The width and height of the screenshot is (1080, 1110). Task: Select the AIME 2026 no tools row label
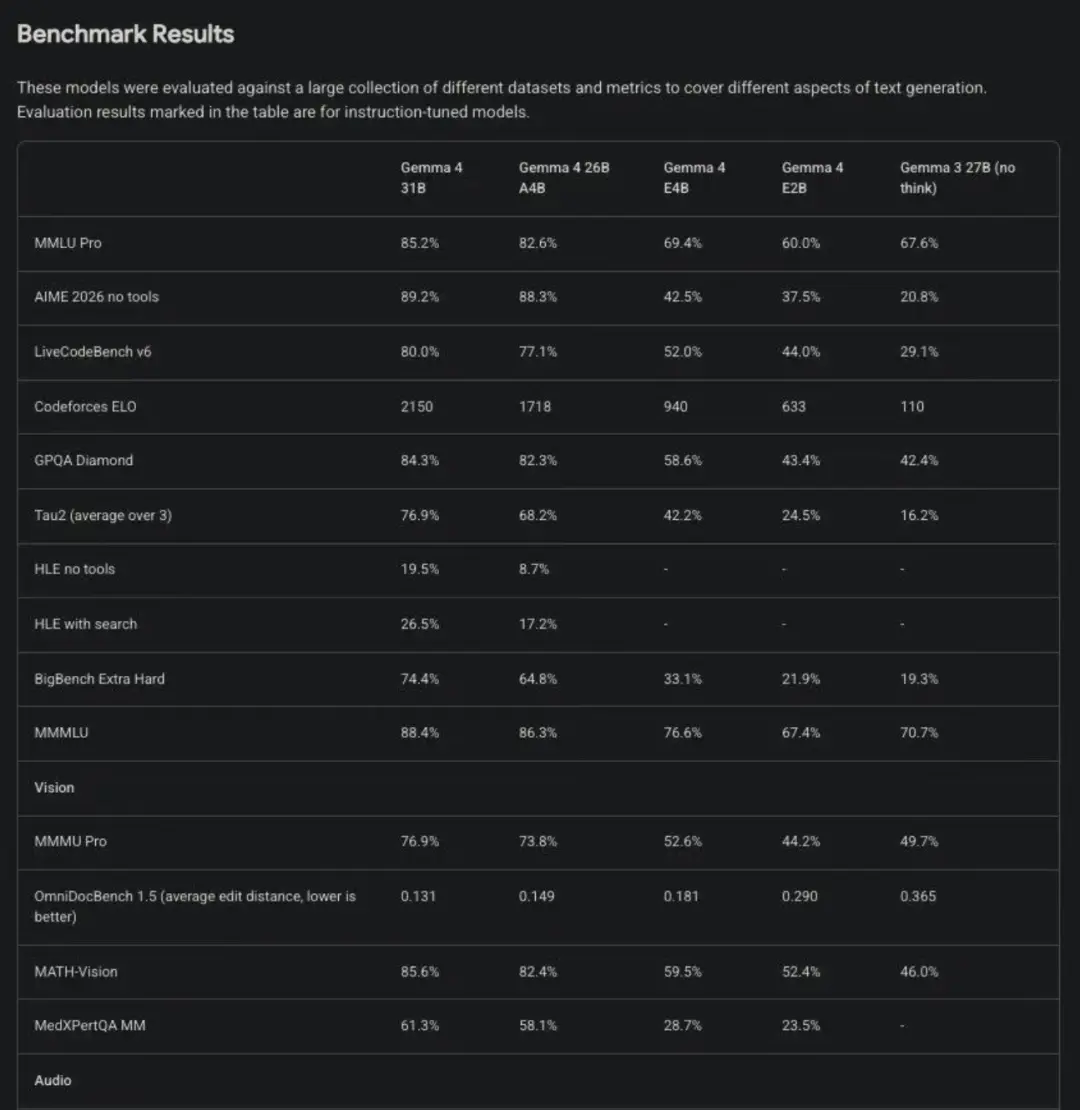96,297
